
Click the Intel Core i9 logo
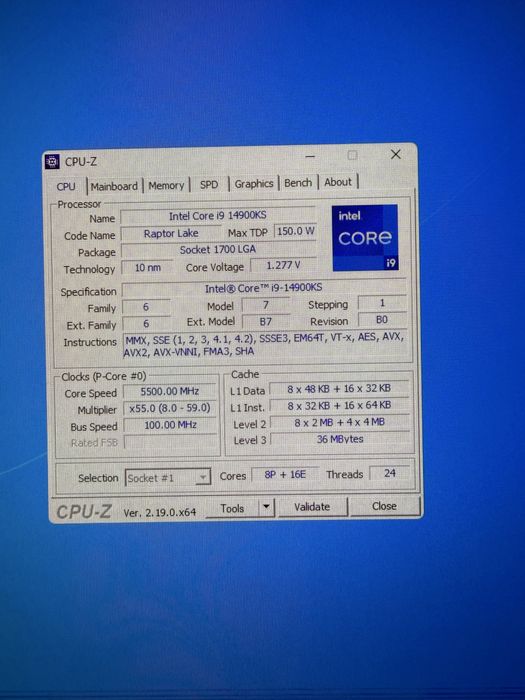365,238
